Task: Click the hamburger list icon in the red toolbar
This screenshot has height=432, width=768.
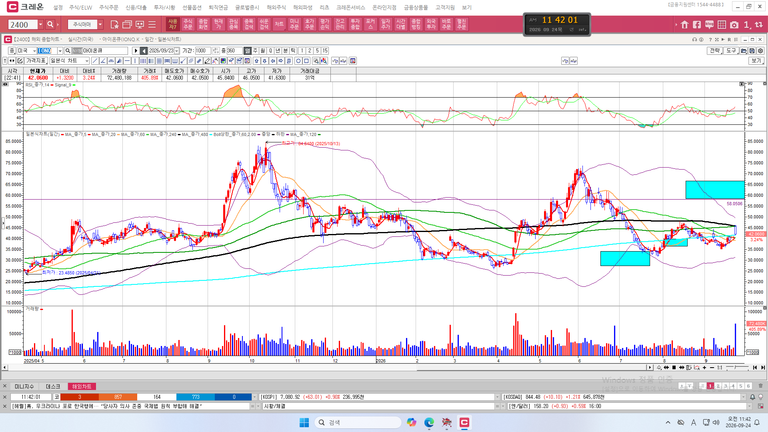Action: 152,24
